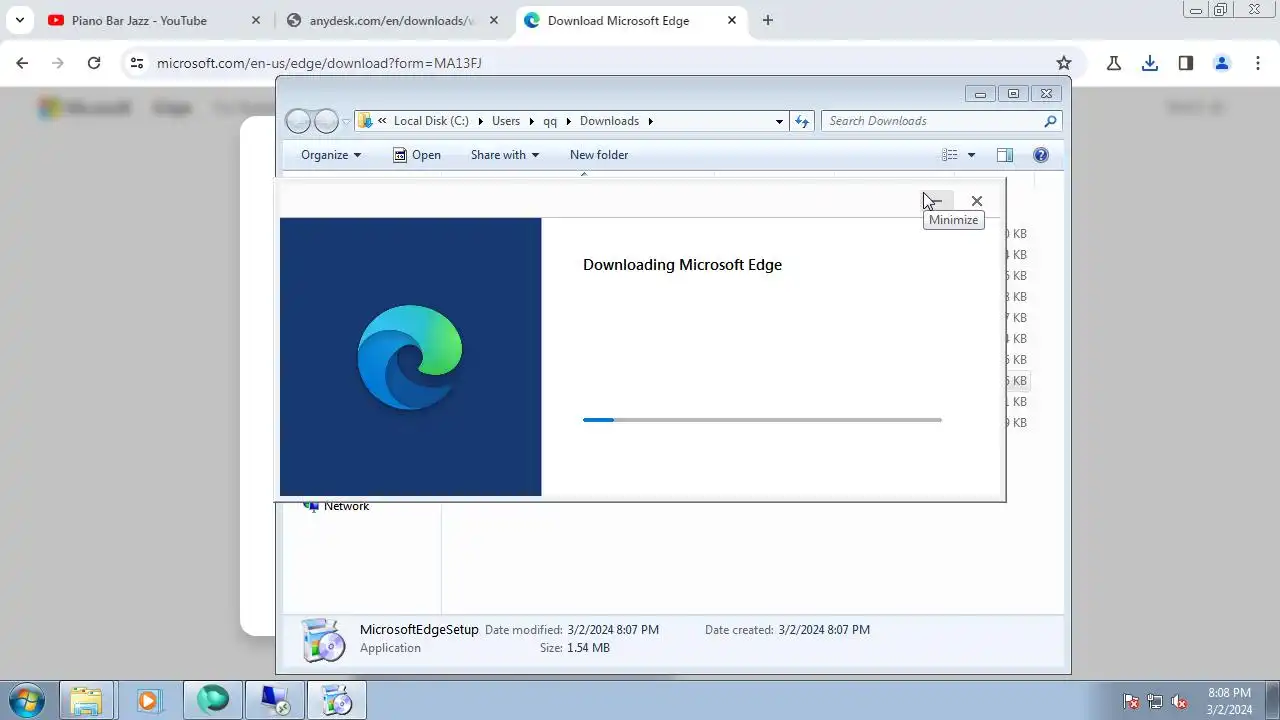1280x720 pixels.
Task: Click the search magnifier in Explorer
Action: coord(1050,121)
